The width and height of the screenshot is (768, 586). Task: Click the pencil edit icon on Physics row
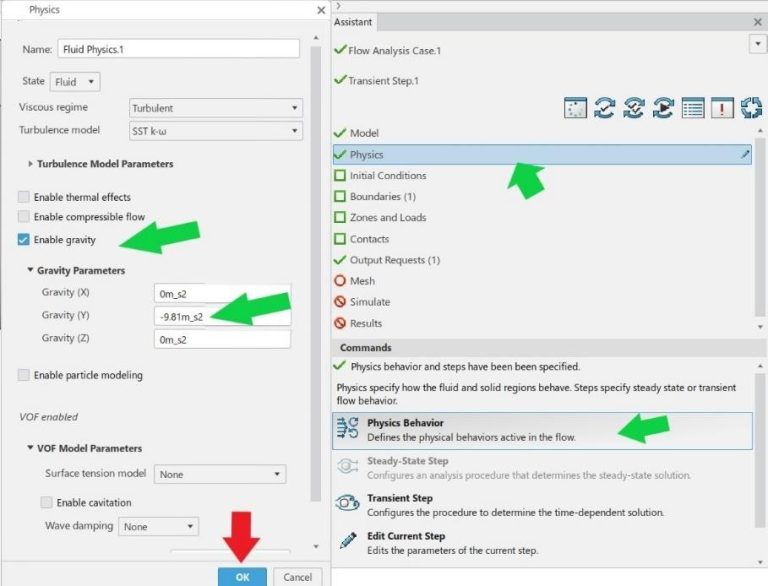[x=745, y=154]
